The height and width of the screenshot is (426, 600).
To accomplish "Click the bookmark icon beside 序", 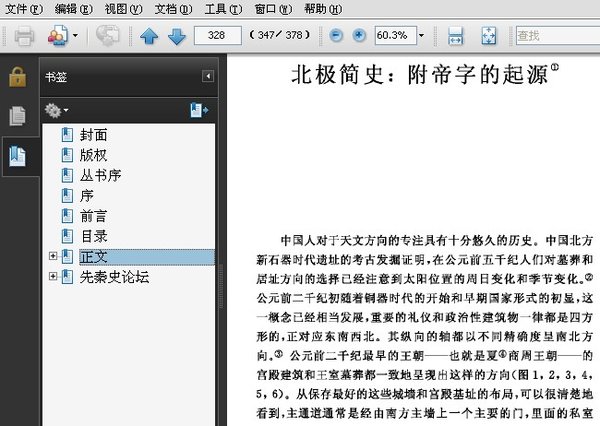I will point(67,196).
